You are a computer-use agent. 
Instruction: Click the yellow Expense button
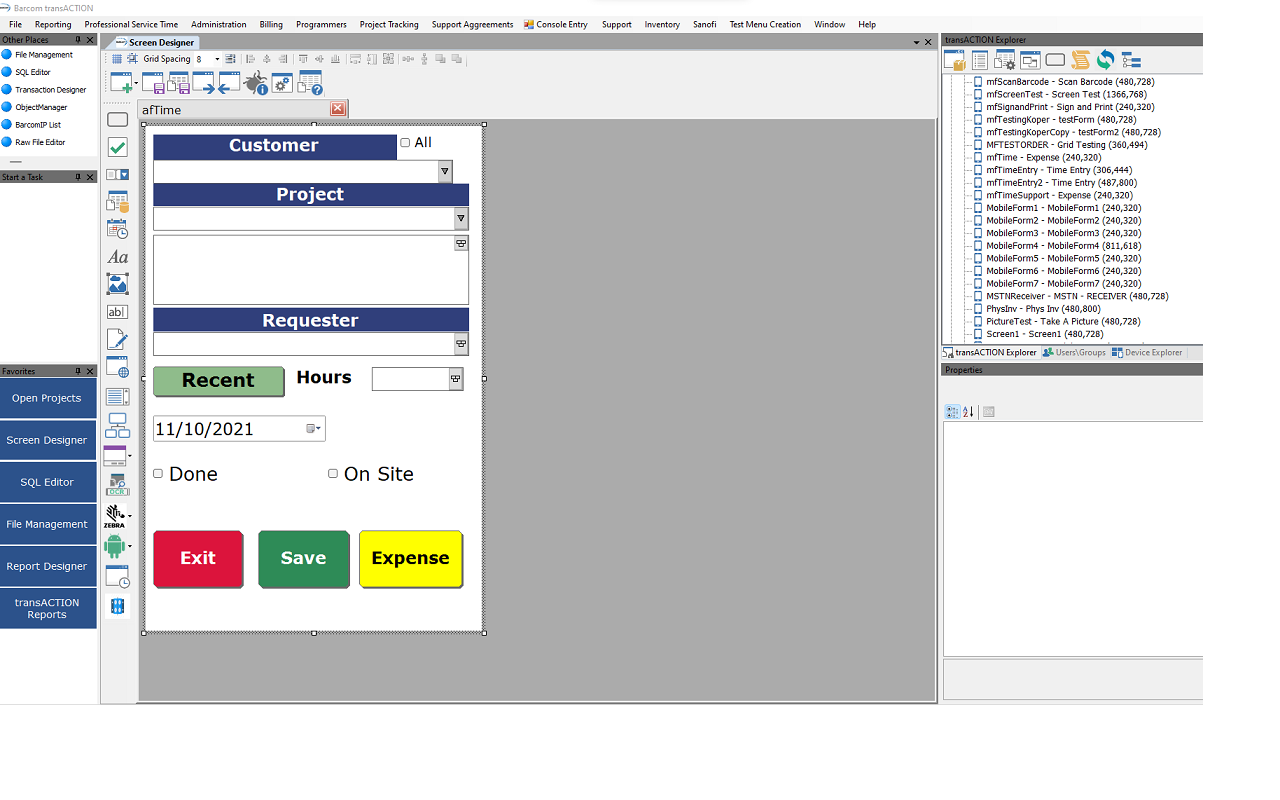(x=411, y=559)
